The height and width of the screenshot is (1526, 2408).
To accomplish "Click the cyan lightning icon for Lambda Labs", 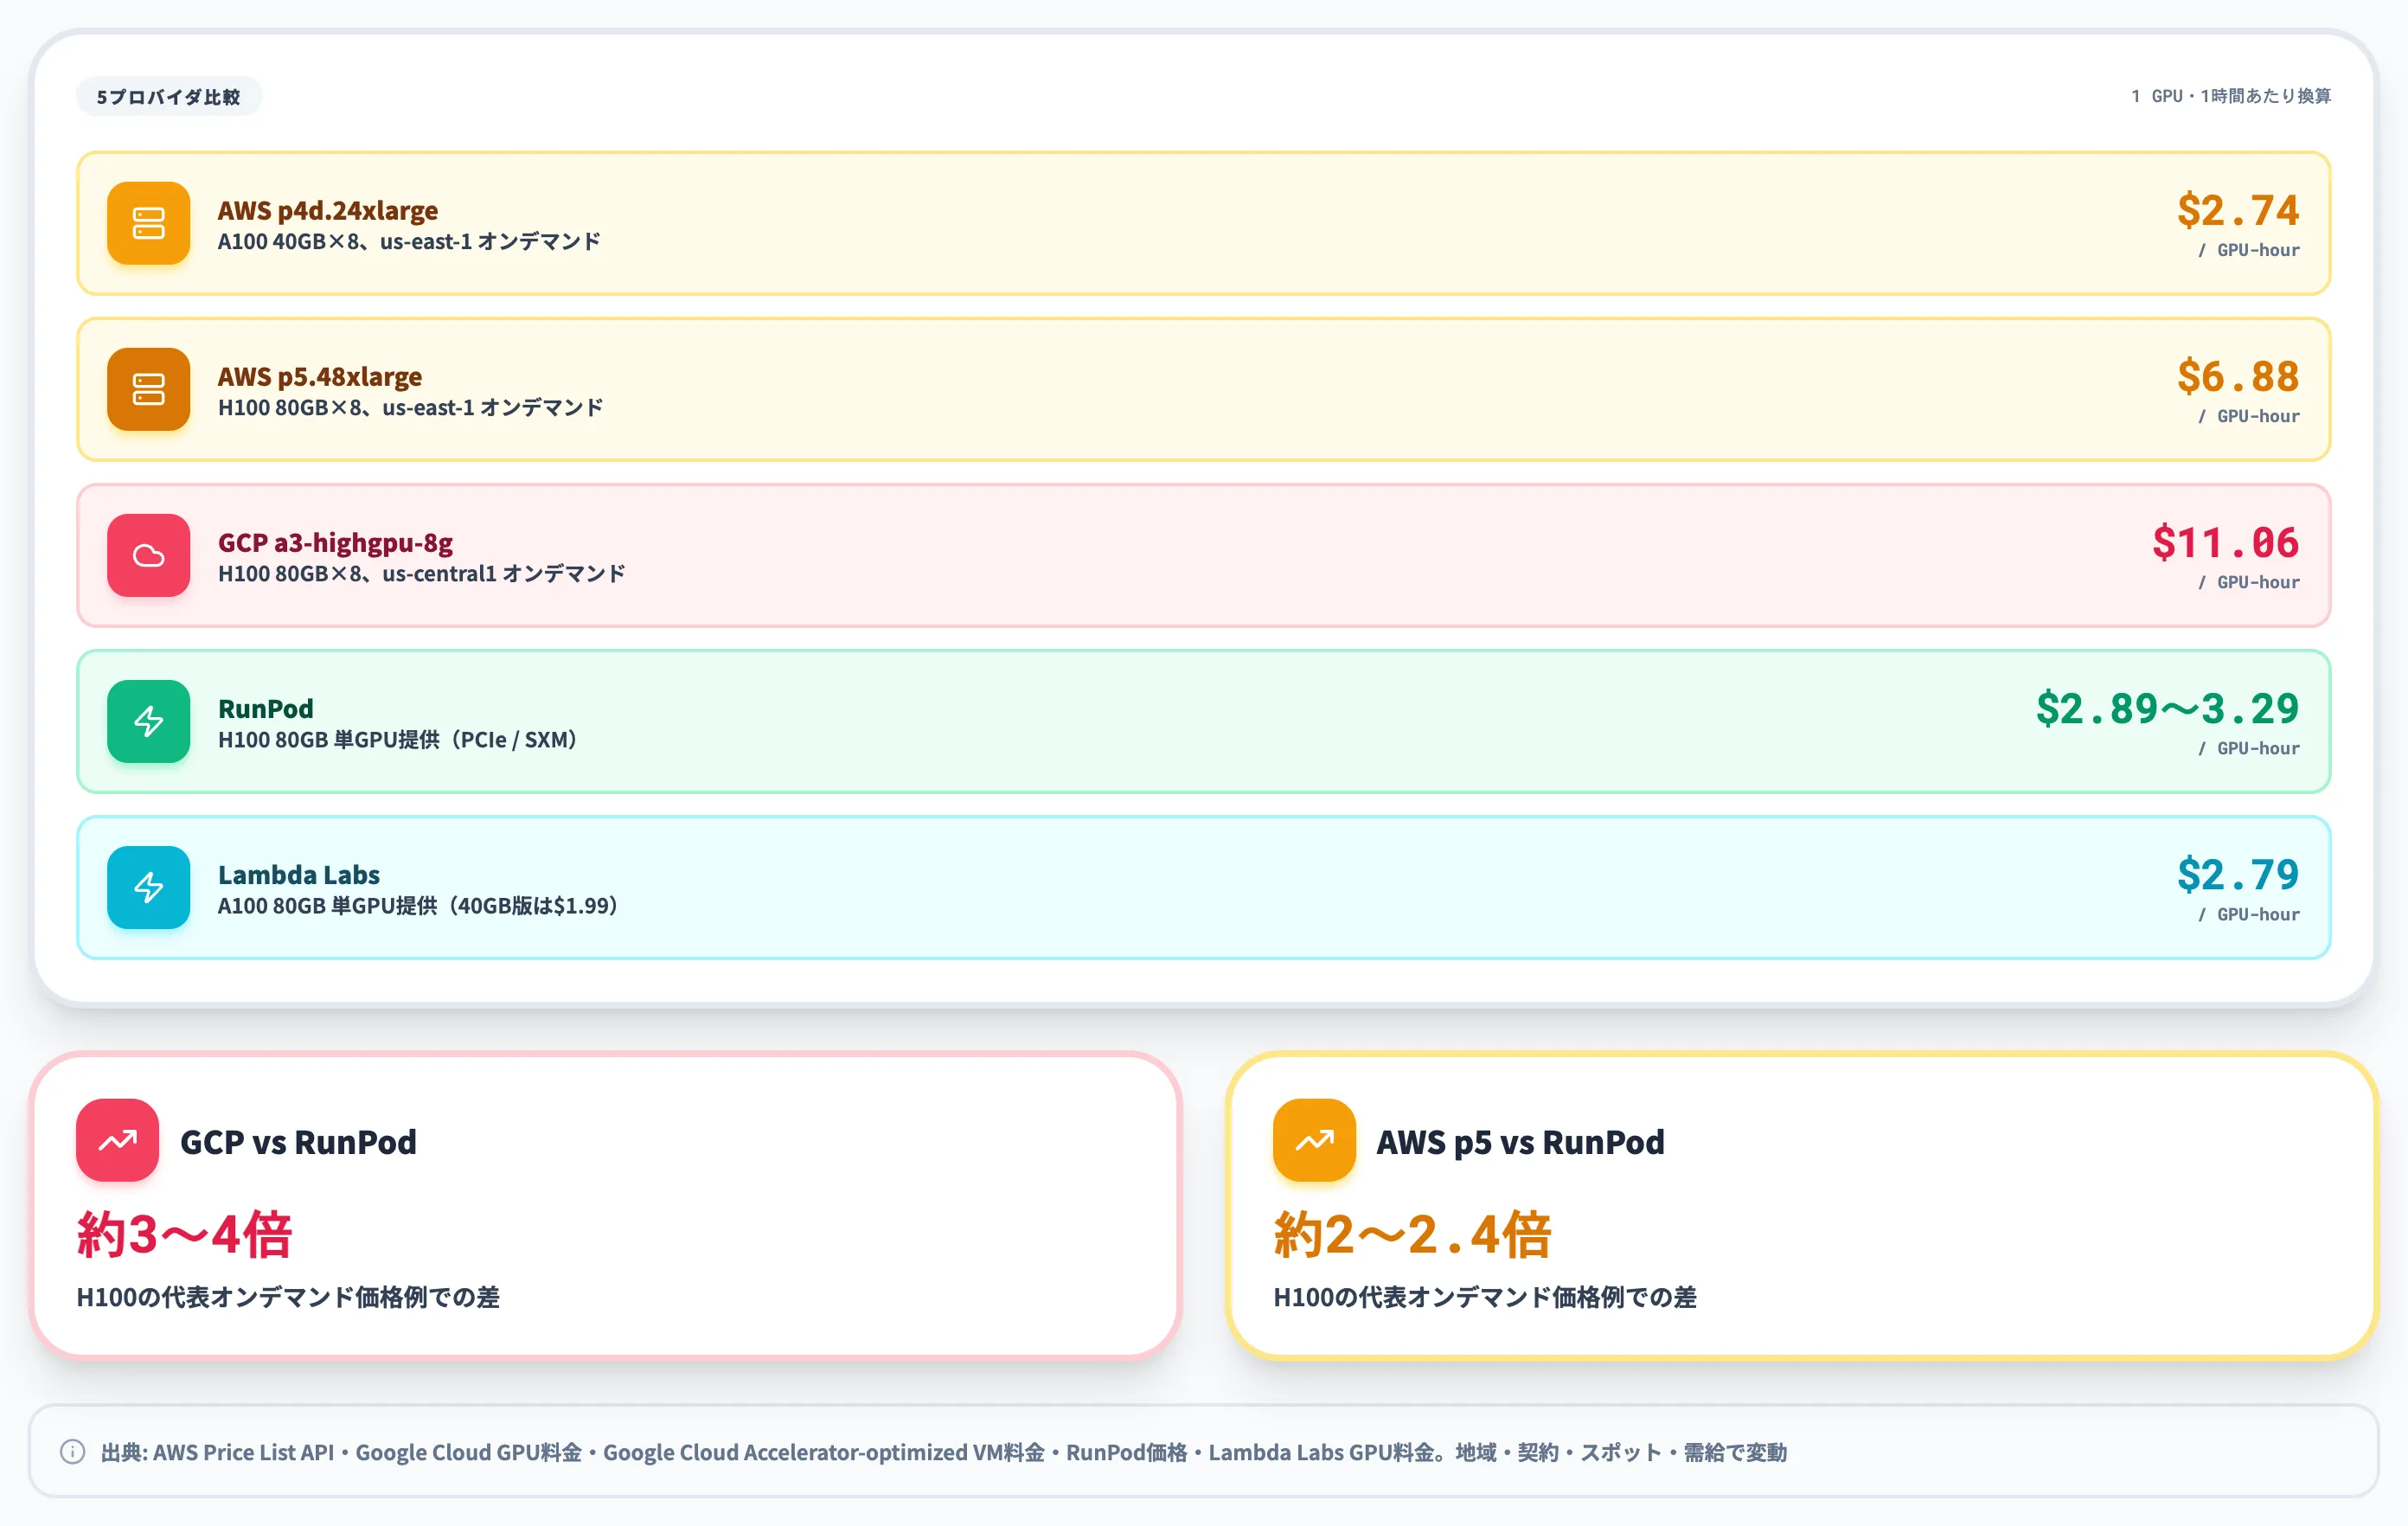I will tap(148, 887).
